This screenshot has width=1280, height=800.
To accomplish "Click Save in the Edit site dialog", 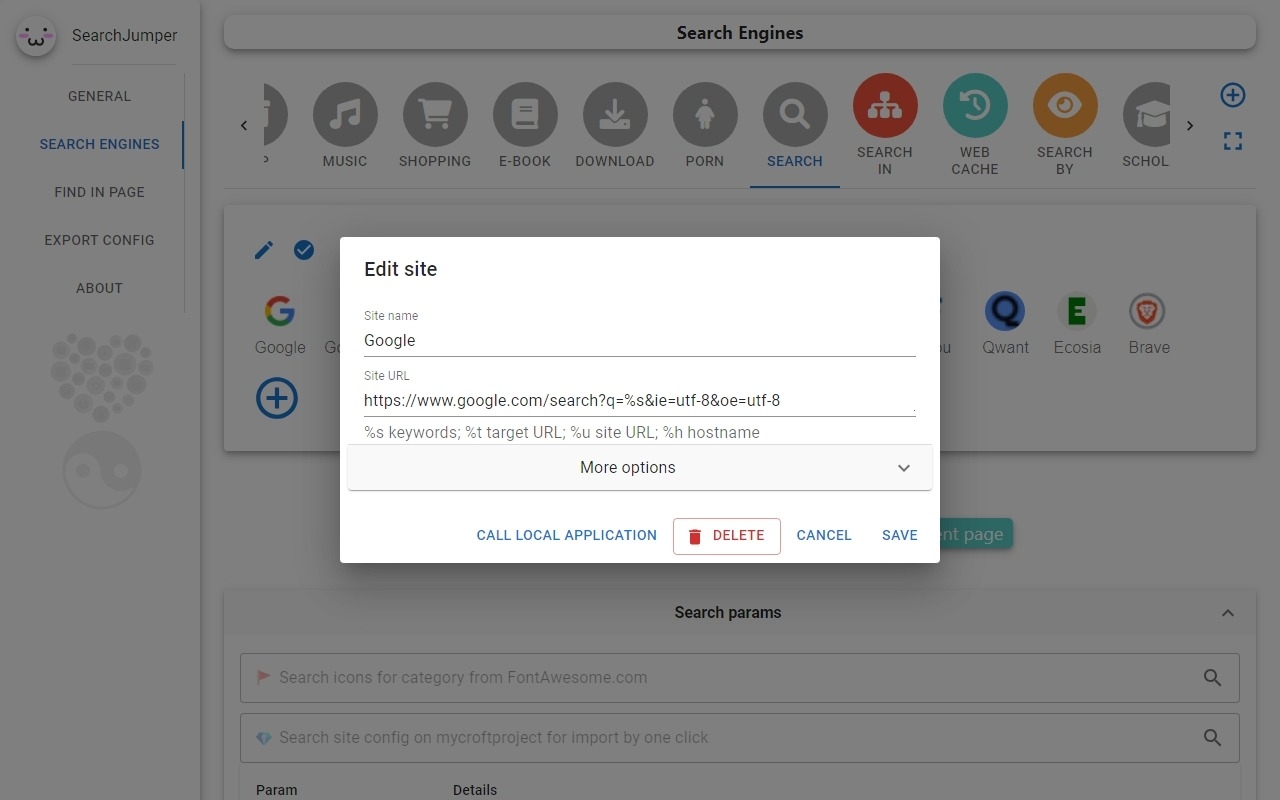I will (899, 535).
